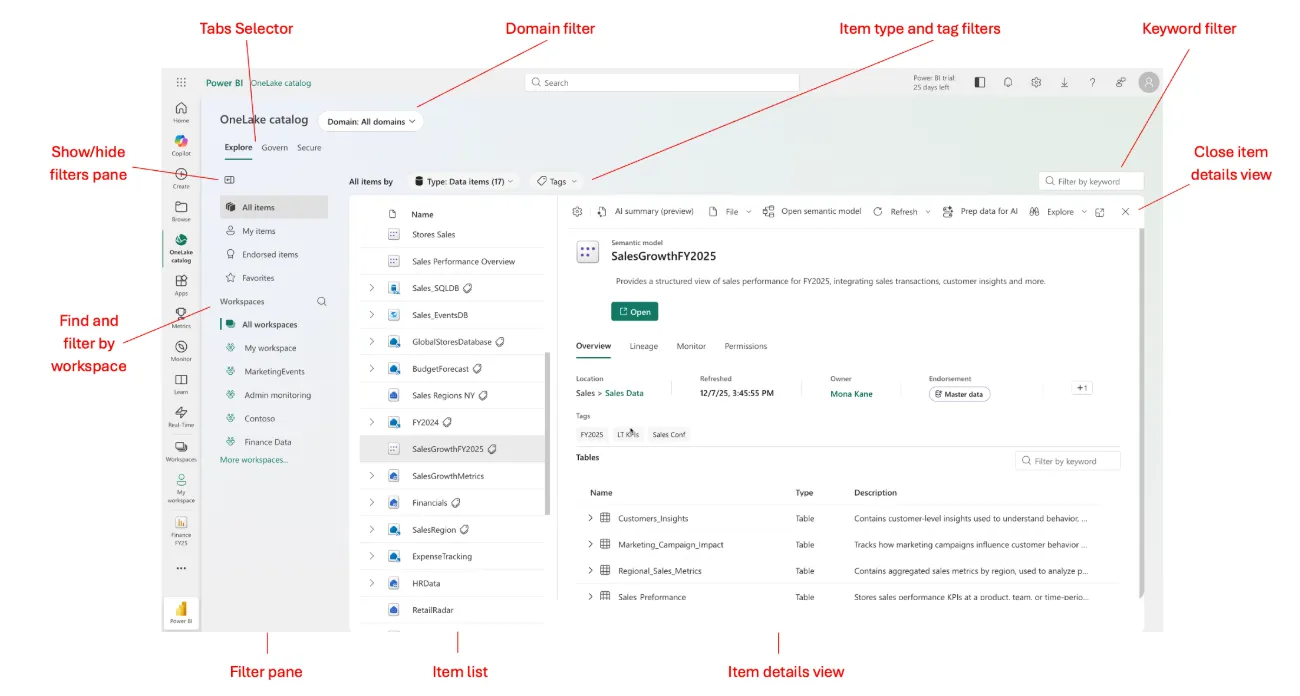Click the workspace search magnifier icon
This screenshot has width=1300, height=696.
[x=321, y=301]
